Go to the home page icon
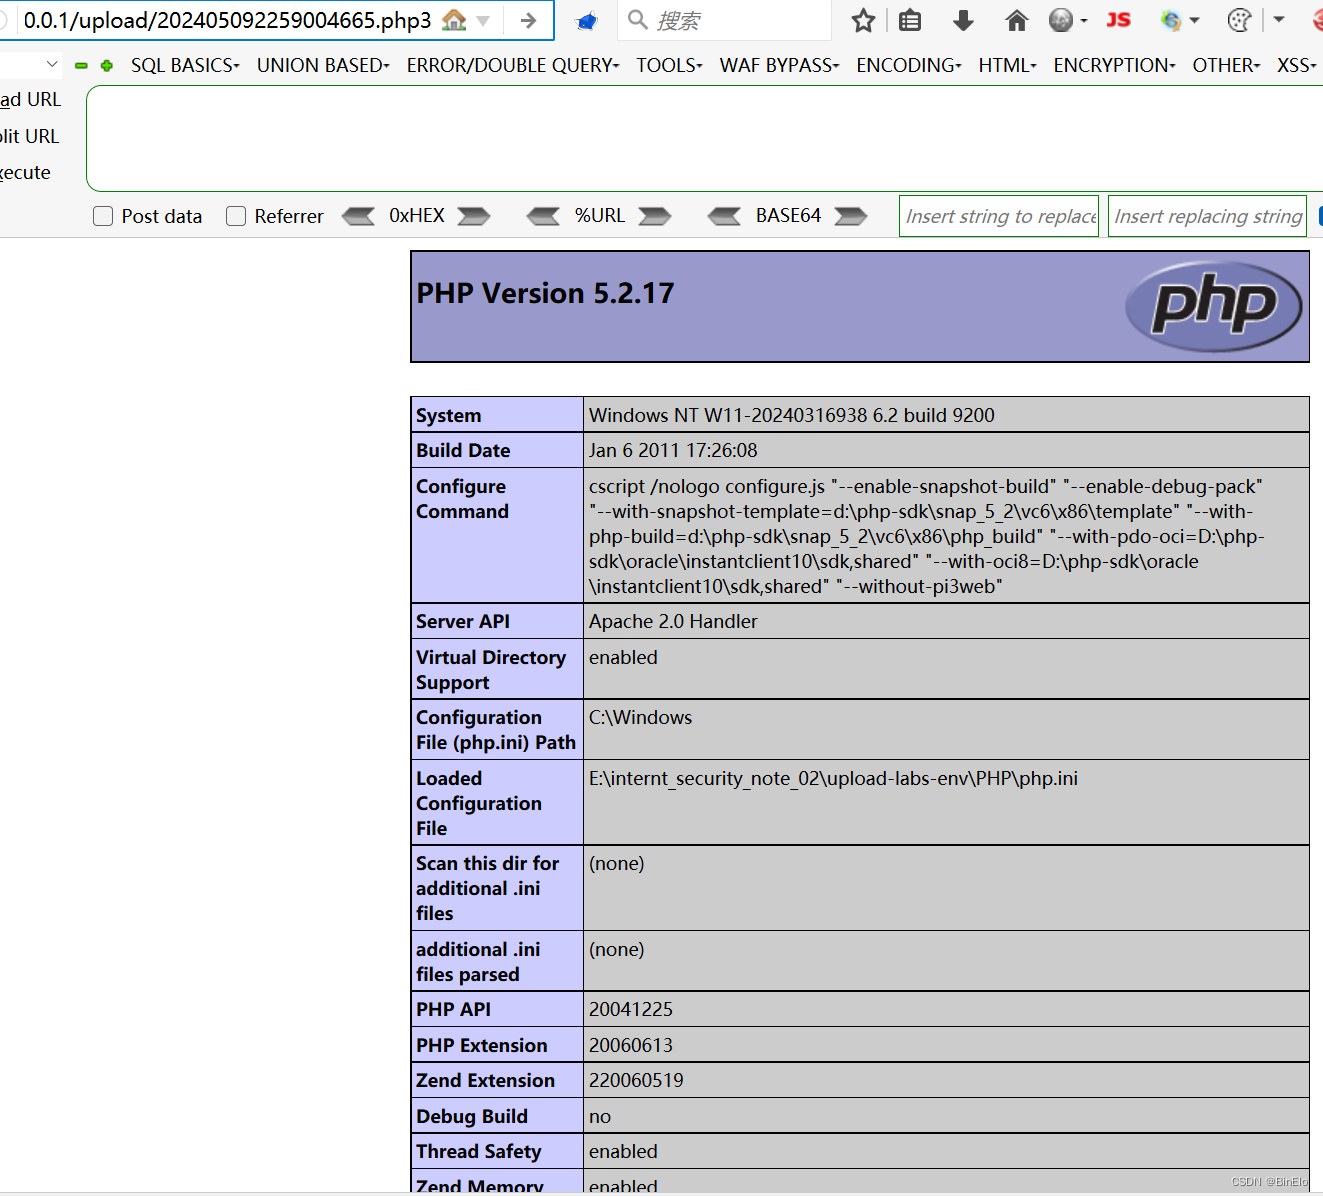The width and height of the screenshot is (1323, 1196). point(1016,20)
